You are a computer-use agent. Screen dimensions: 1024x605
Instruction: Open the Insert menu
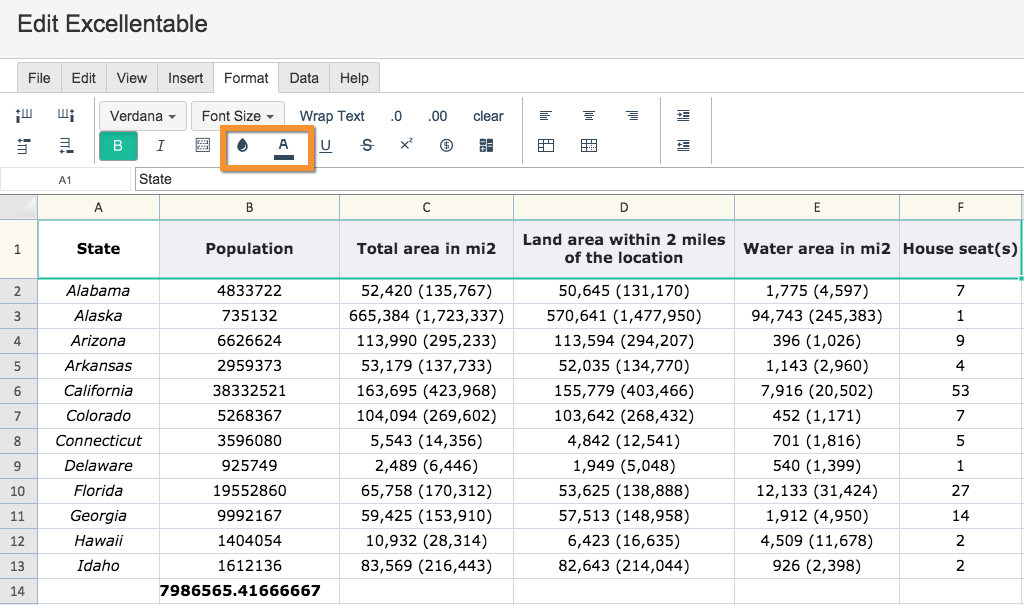click(185, 78)
